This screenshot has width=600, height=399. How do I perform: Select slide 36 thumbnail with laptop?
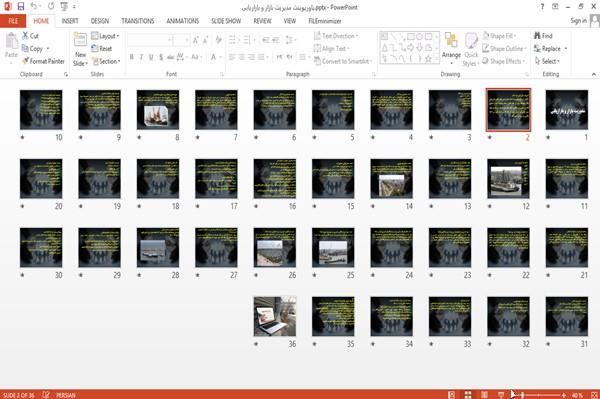(275, 316)
